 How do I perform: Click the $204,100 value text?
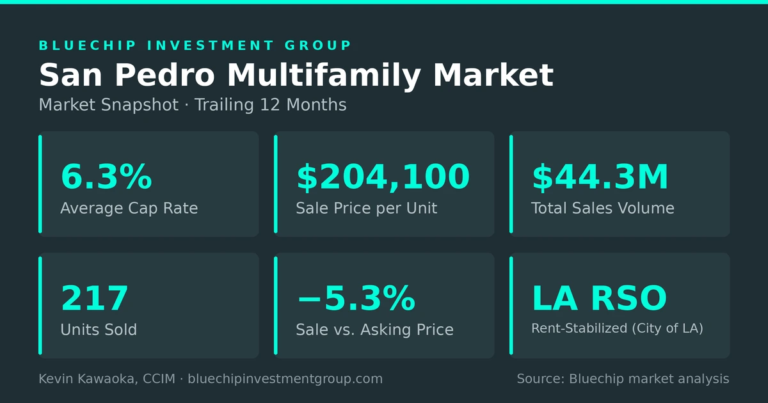pos(383,177)
